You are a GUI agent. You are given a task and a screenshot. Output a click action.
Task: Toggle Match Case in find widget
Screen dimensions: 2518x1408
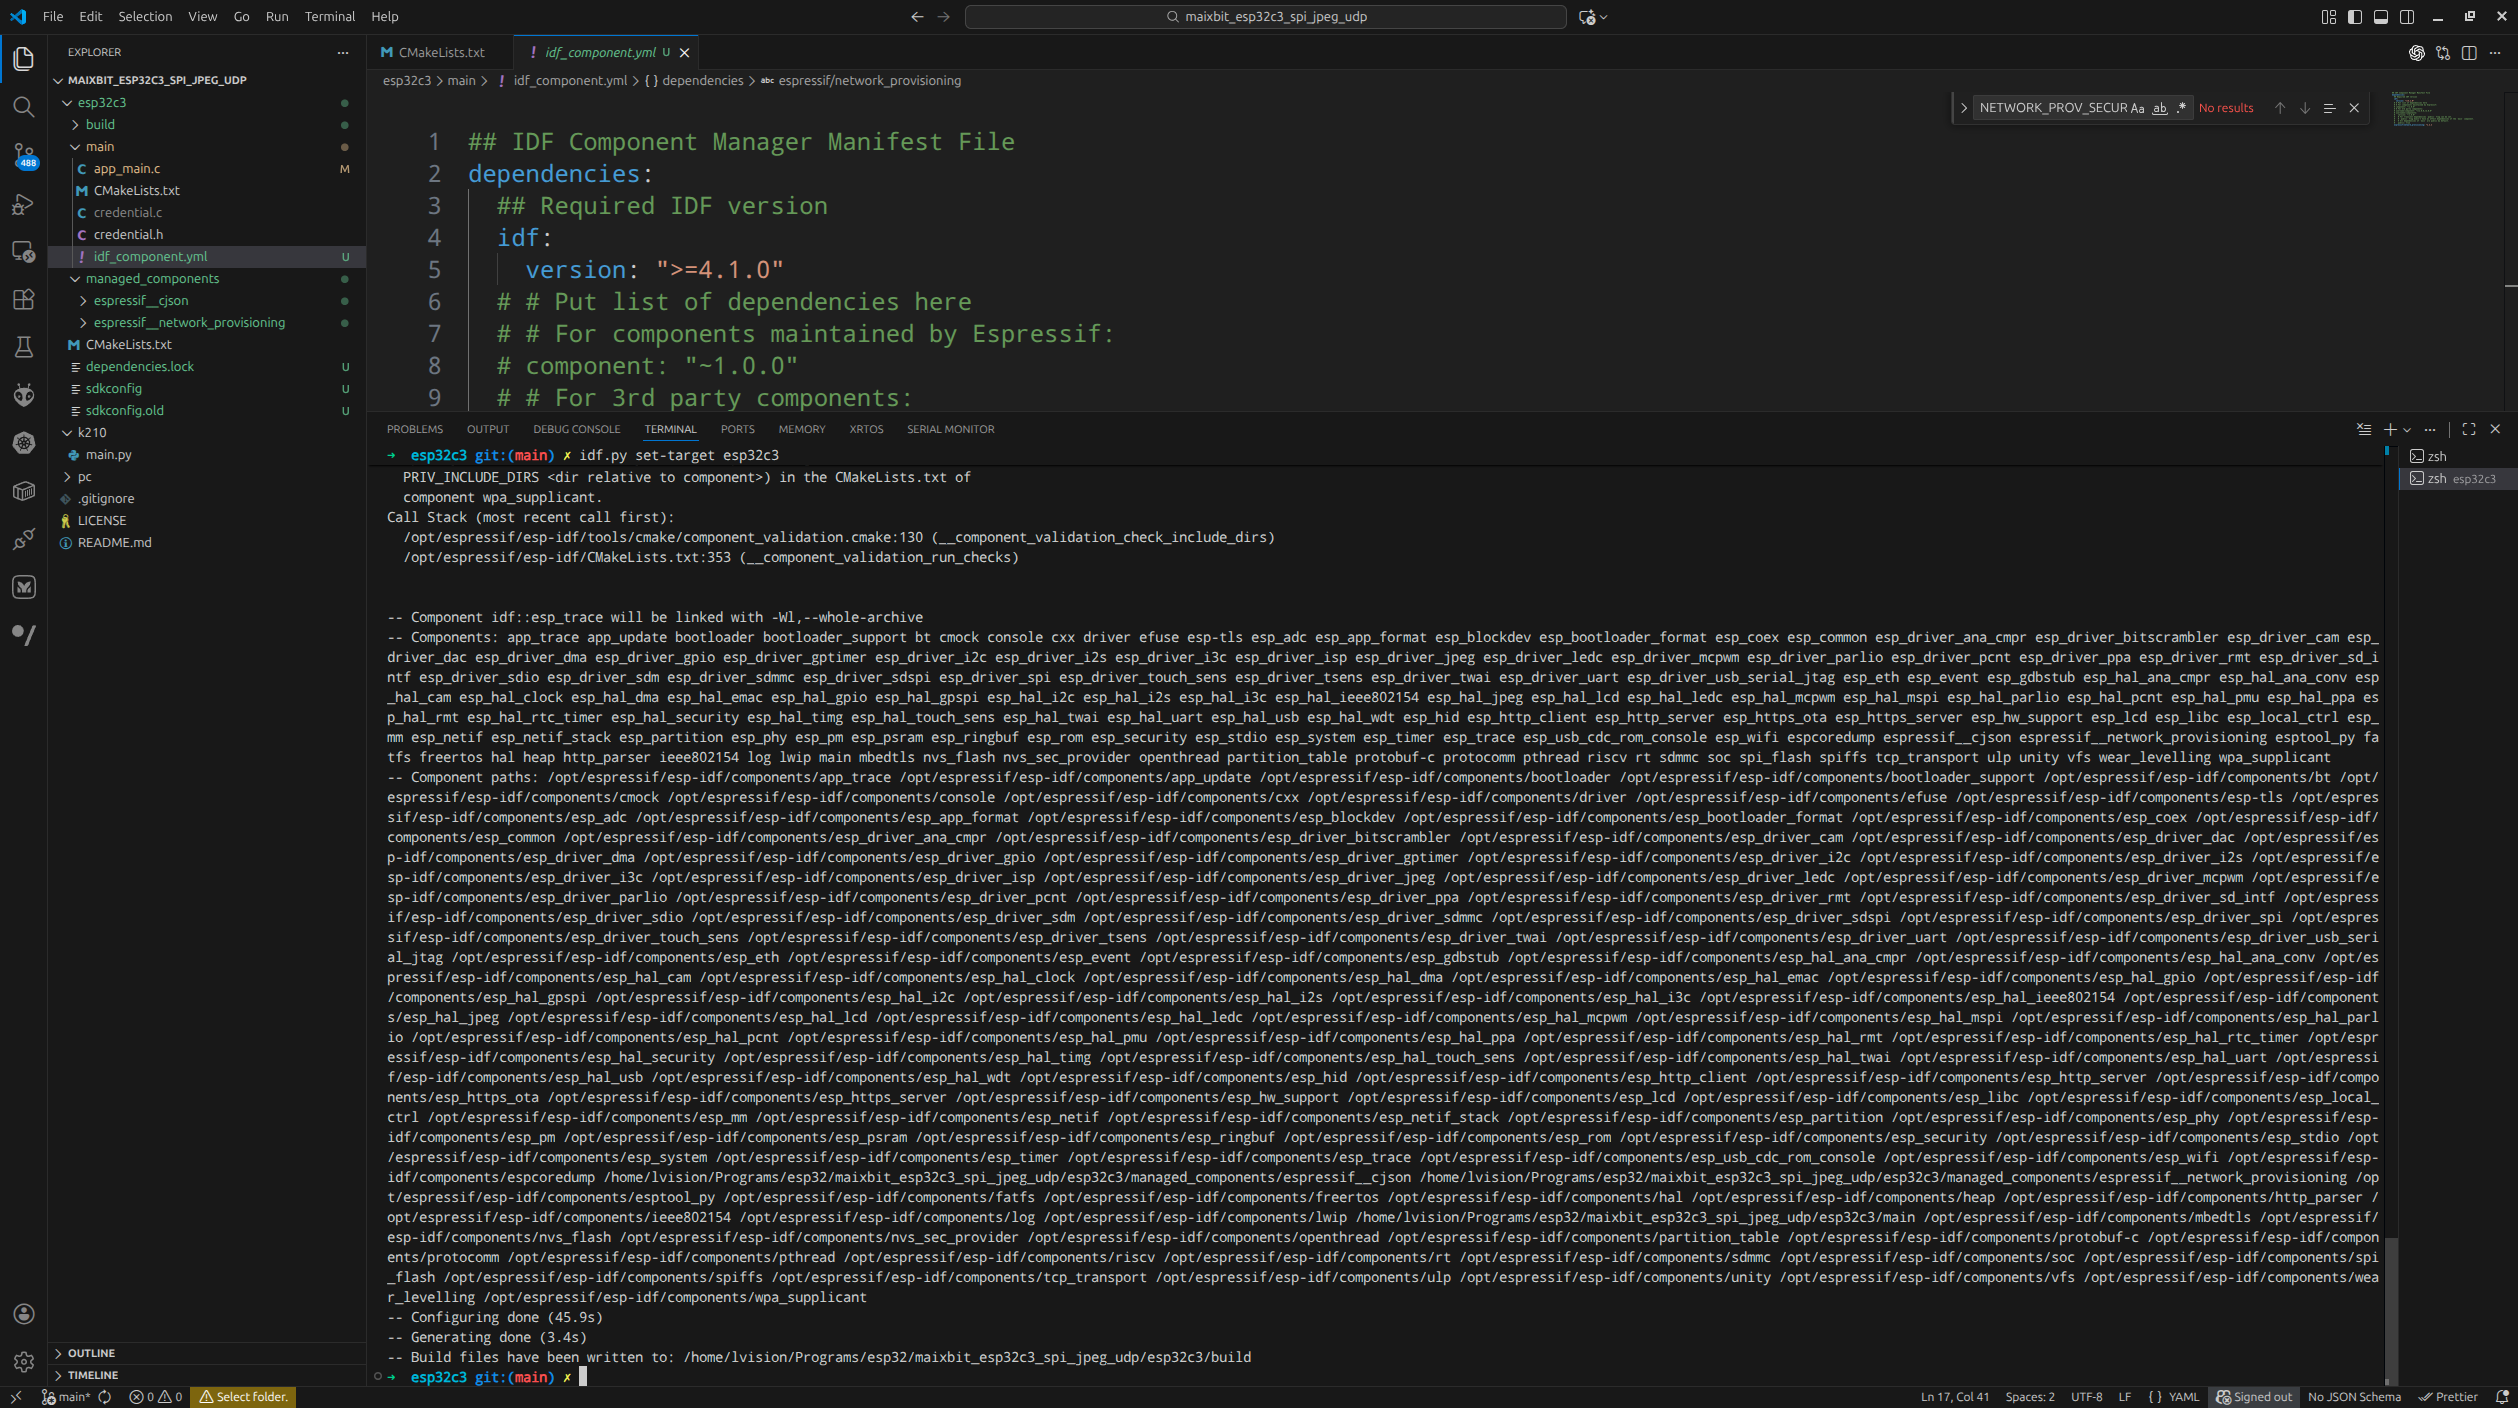2137,108
